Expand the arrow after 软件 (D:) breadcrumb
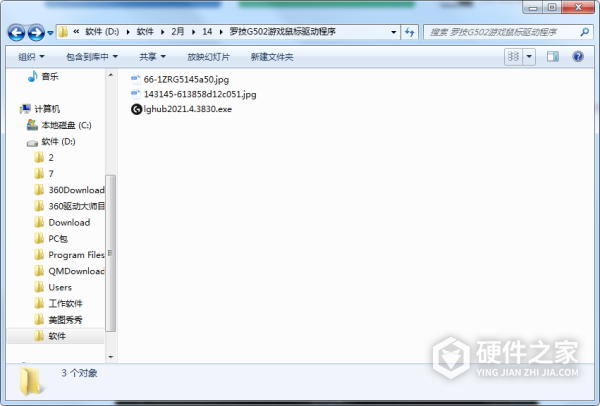 (x=128, y=32)
